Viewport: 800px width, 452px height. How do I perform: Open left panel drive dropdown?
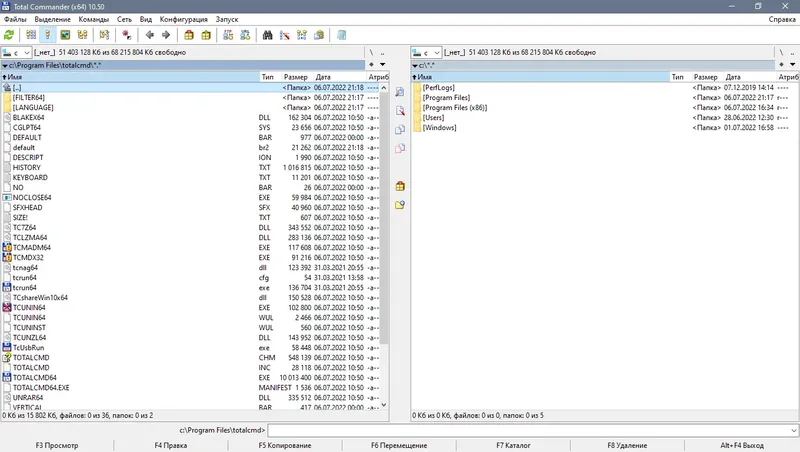coord(16,53)
